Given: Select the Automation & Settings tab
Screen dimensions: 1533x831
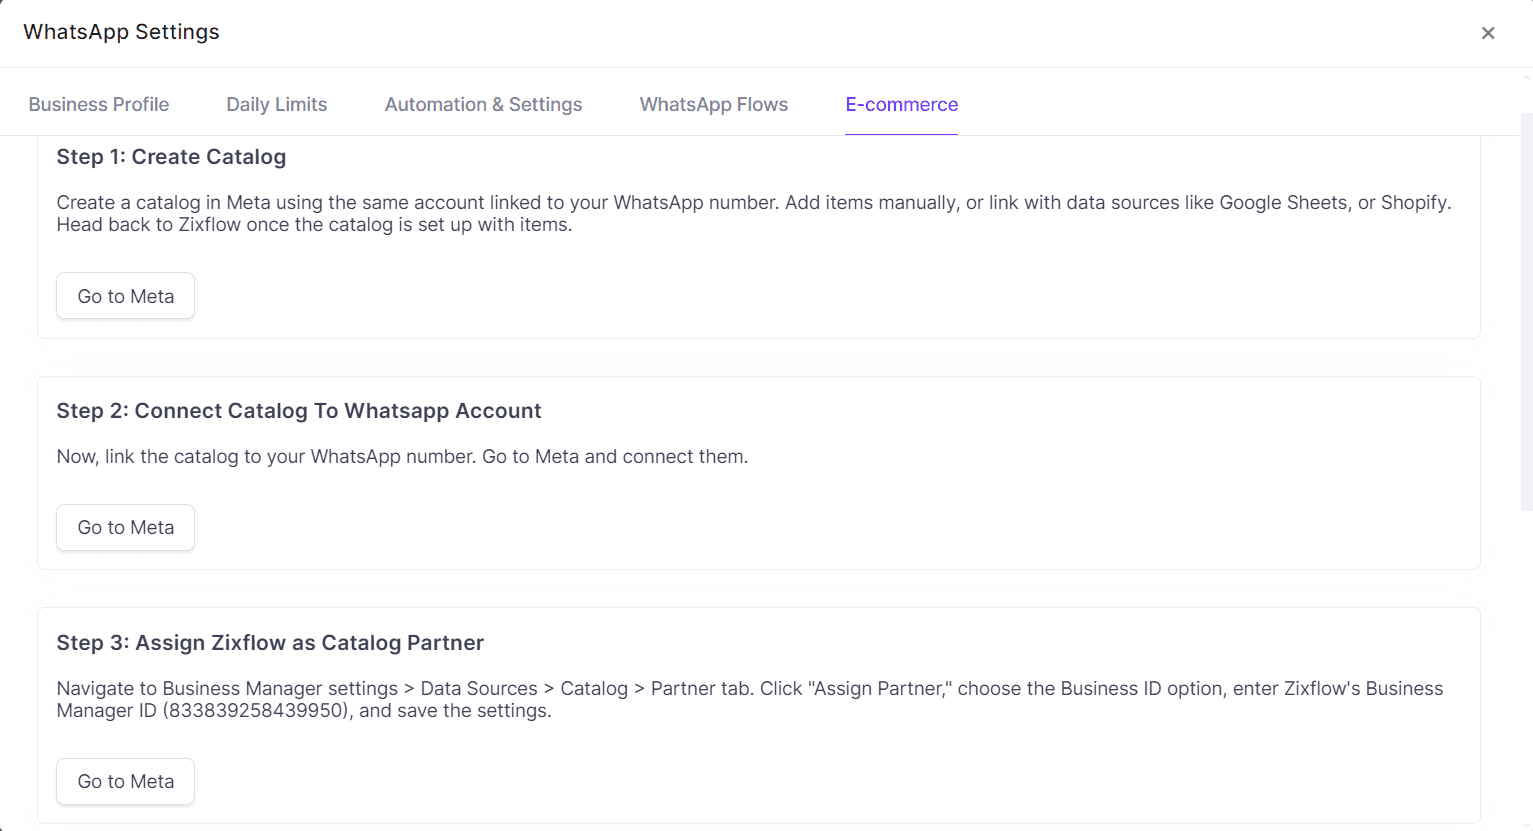Looking at the screenshot, I should coord(483,104).
